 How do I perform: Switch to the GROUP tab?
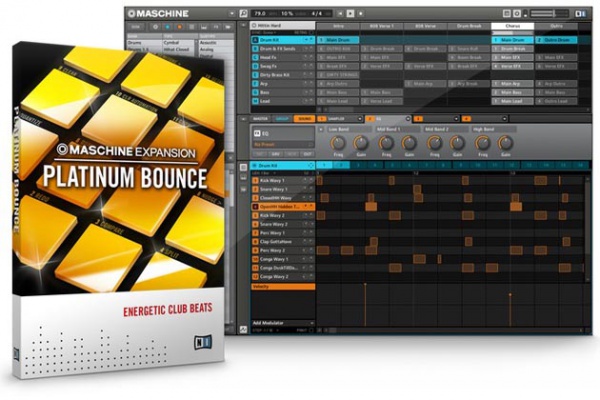tap(282, 119)
